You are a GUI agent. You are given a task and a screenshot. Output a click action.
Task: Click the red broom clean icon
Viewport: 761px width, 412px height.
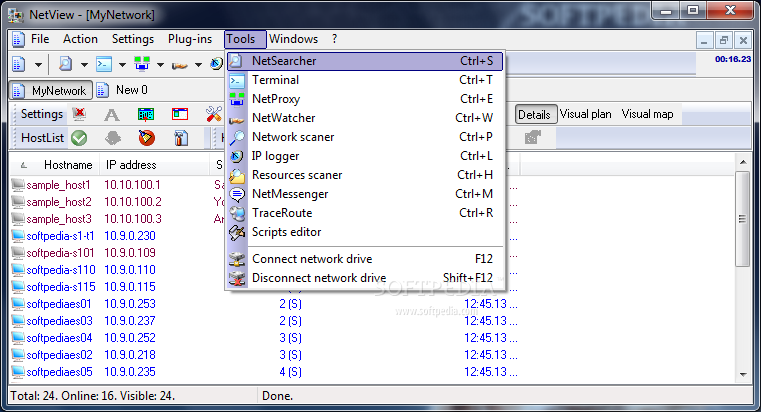146,138
